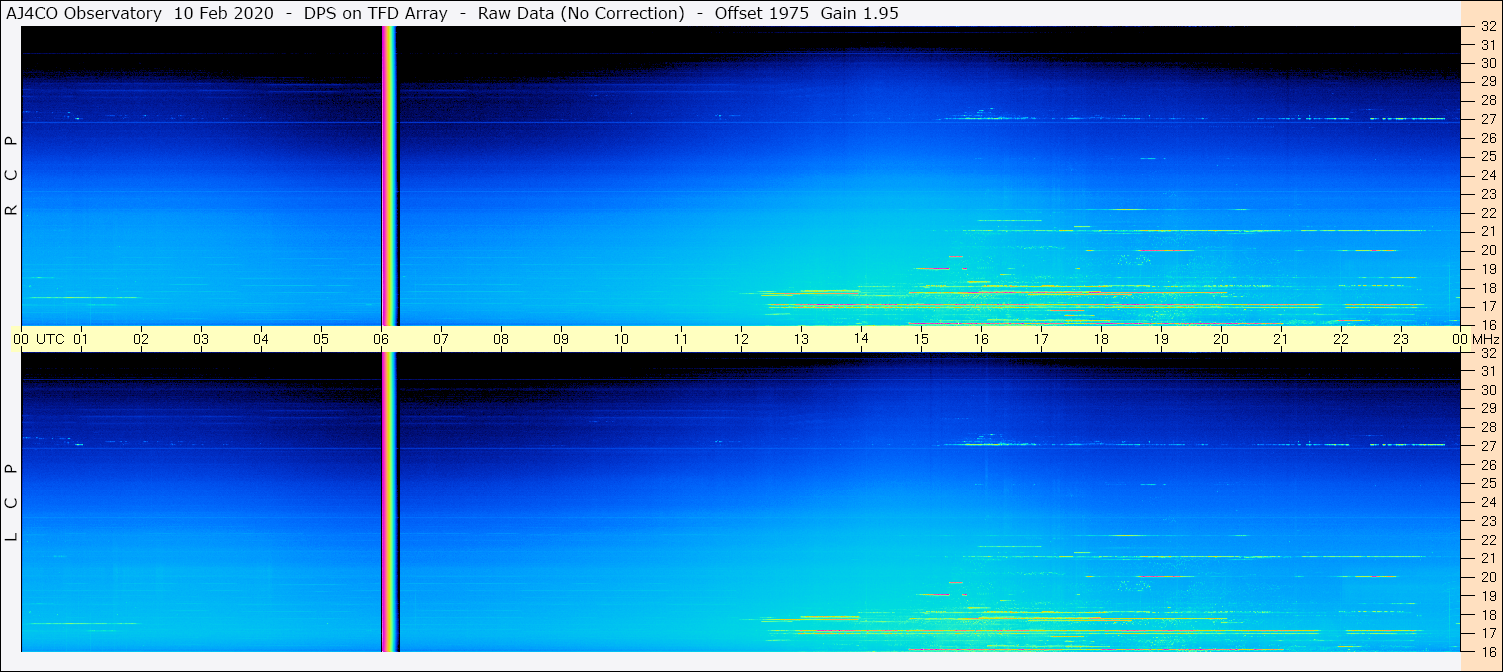Click the 20 MHz label on lower LCP scale

[1488, 577]
